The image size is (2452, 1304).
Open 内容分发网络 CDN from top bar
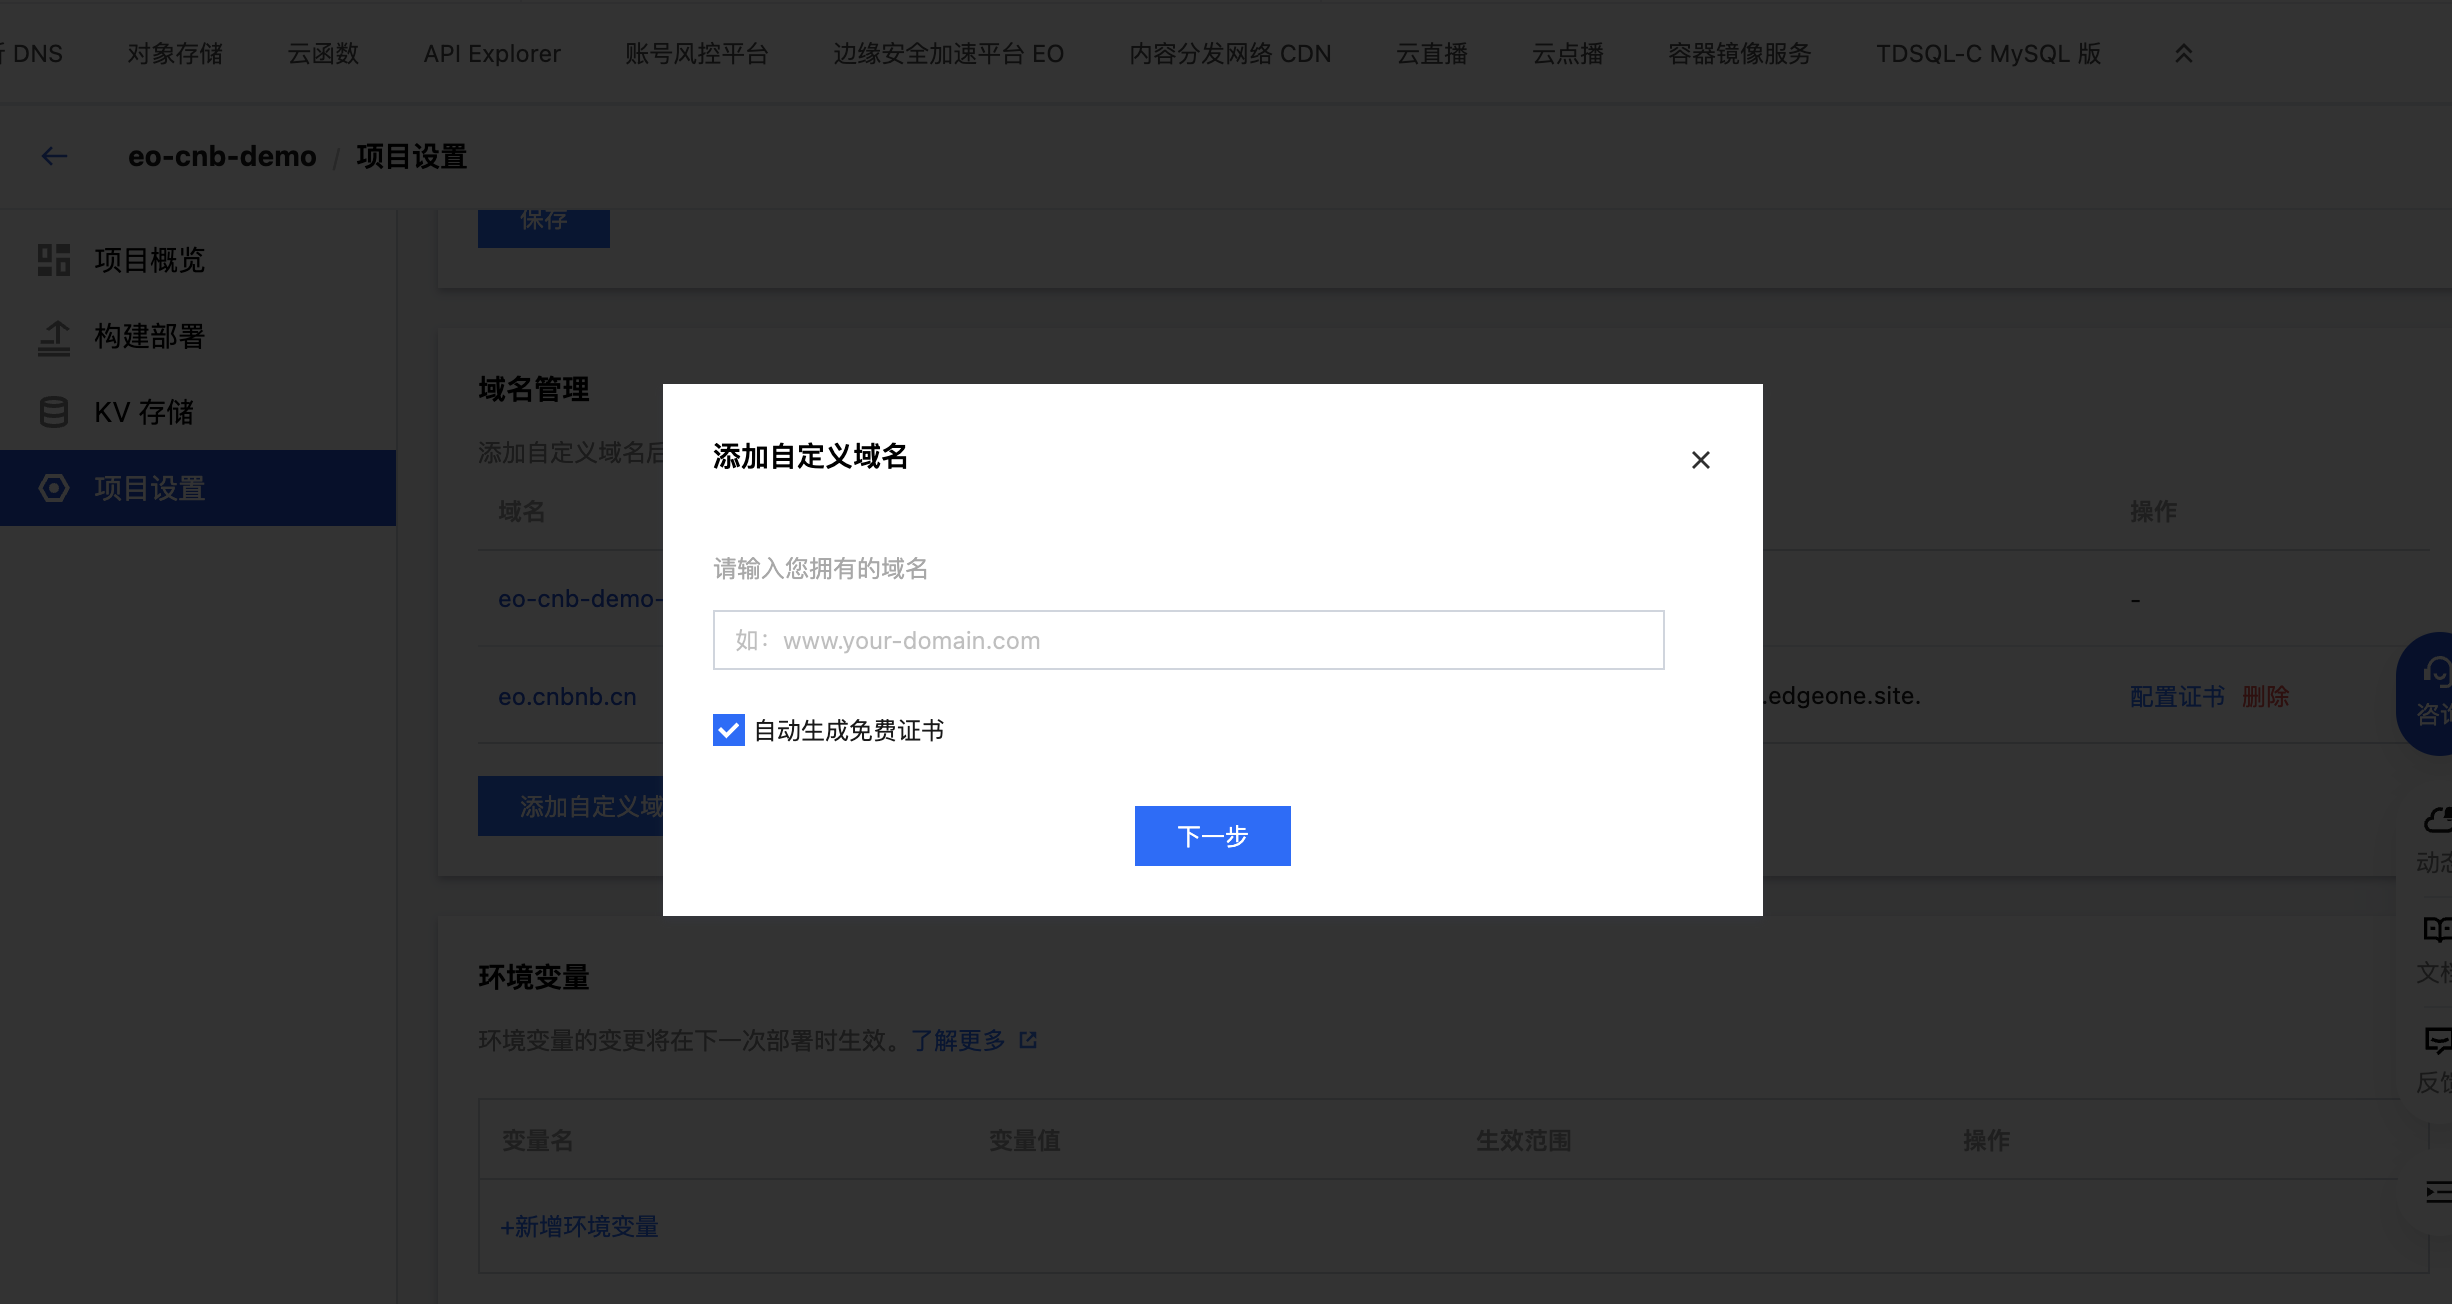(1230, 54)
